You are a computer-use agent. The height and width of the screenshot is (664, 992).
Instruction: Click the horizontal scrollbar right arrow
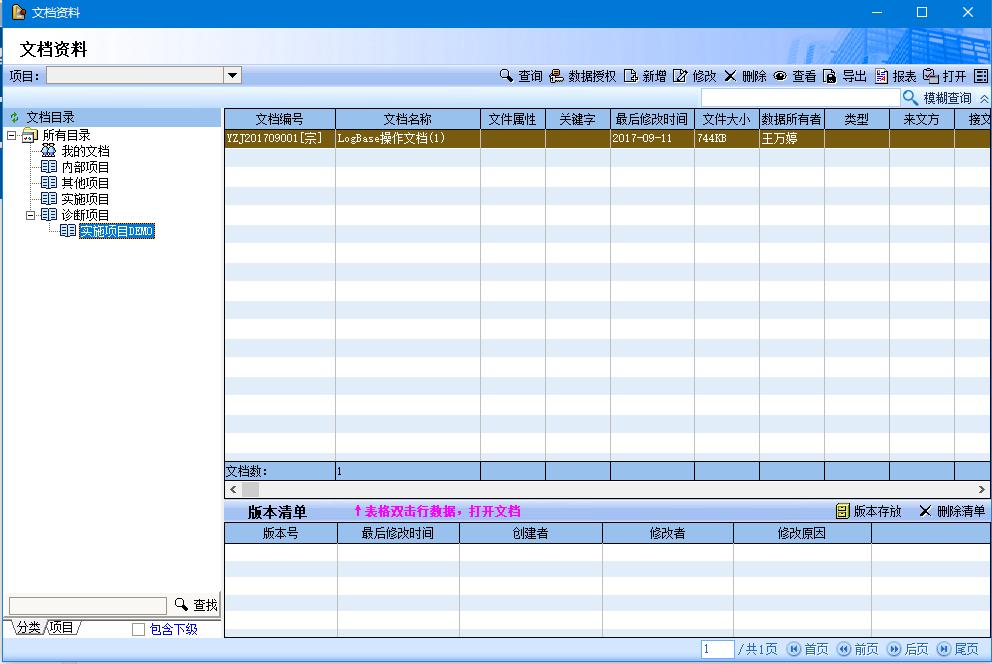pyautogui.click(x=982, y=490)
